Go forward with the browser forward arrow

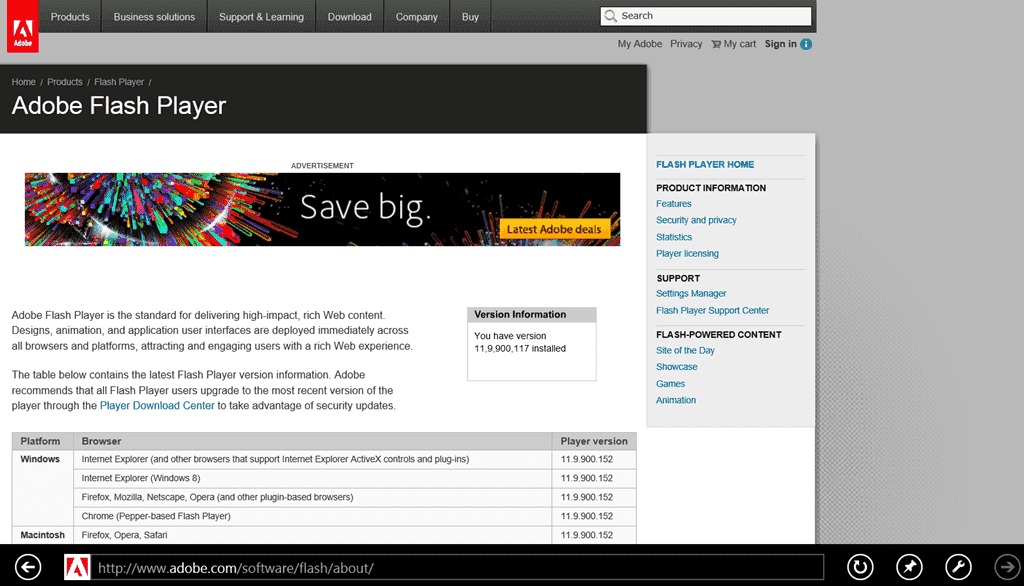1008,567
